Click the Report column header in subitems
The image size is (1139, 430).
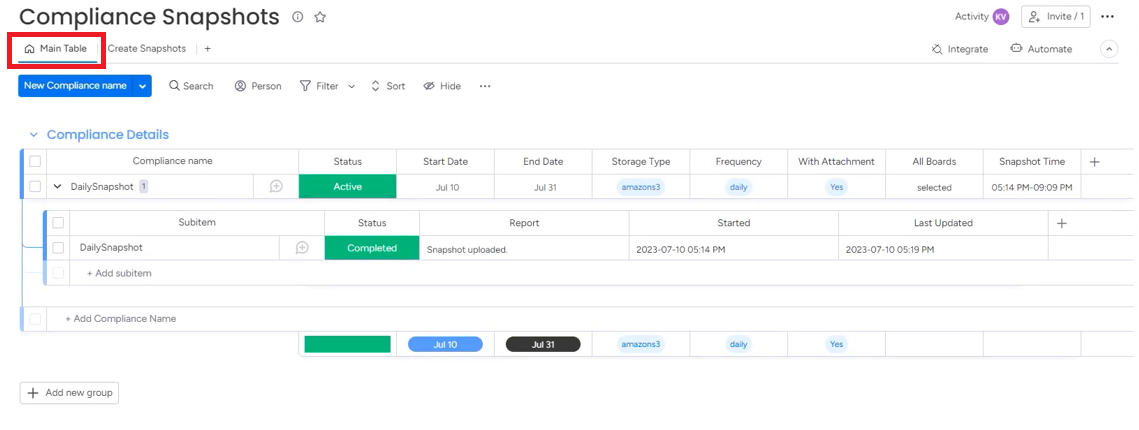click(524, 223)
